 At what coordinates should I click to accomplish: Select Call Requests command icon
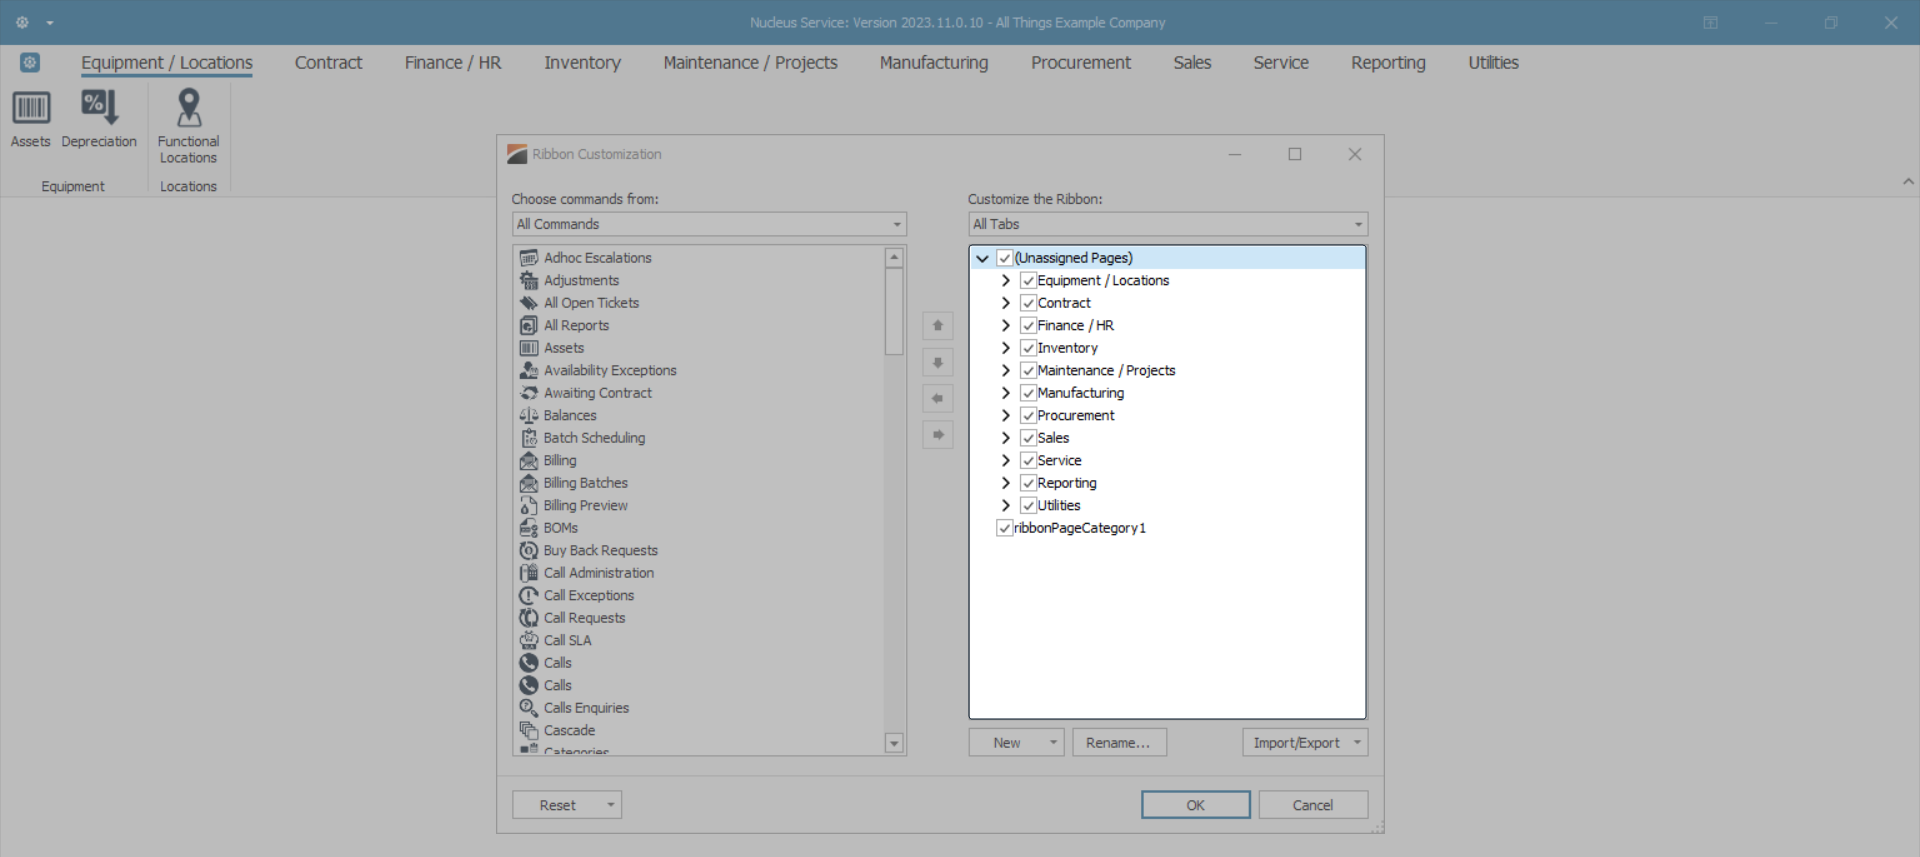pyautogui.click(x=529, y=618)
